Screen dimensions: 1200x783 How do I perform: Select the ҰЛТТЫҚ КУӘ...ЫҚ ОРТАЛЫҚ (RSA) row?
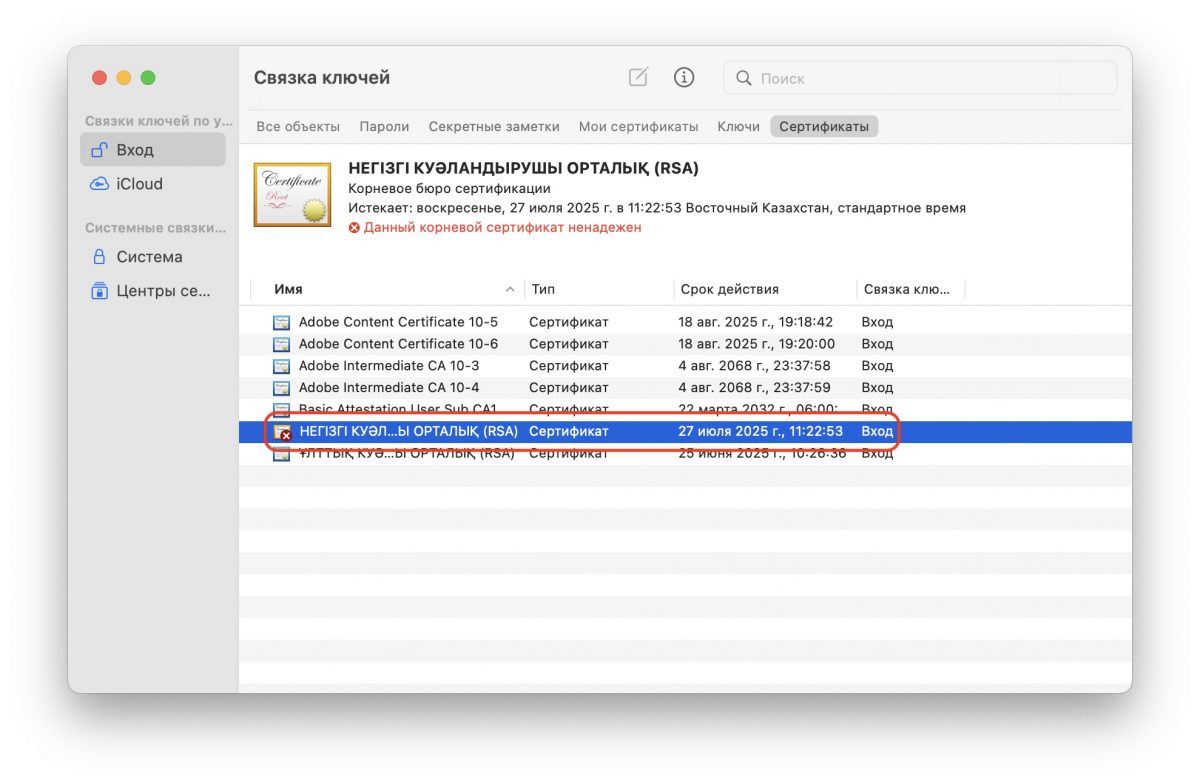[685, 454]
